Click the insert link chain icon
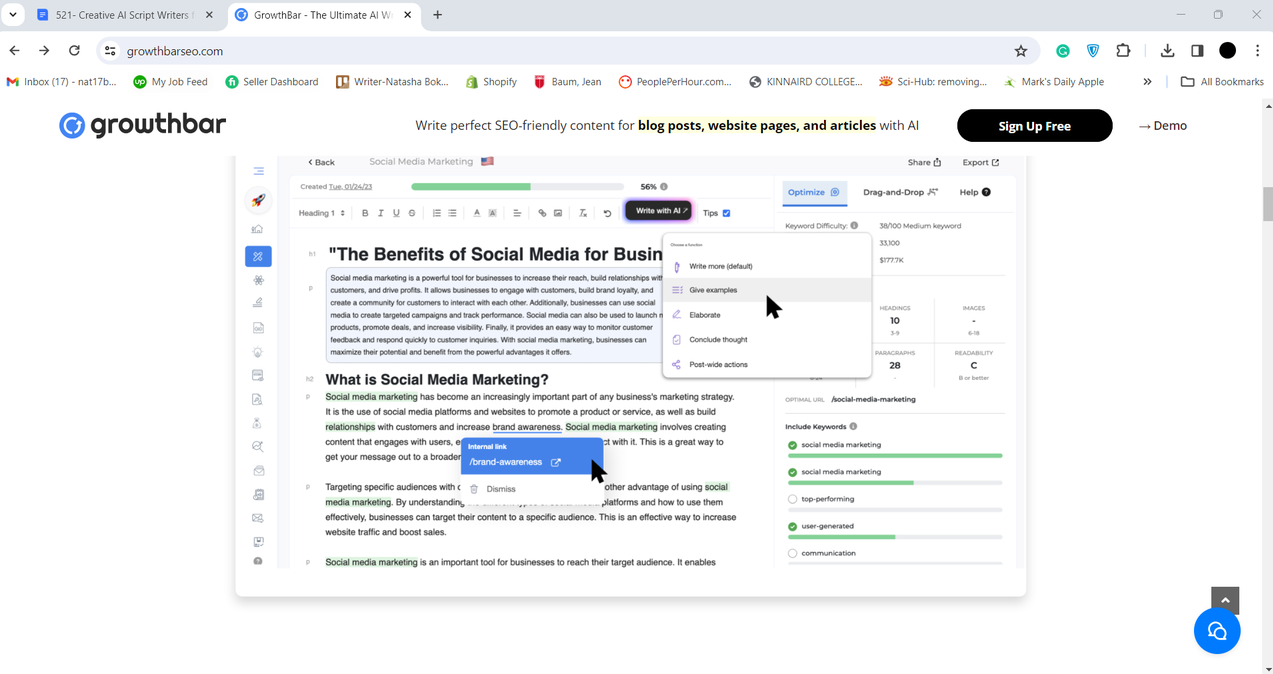 pyautogui.click(x=542, y=213)
